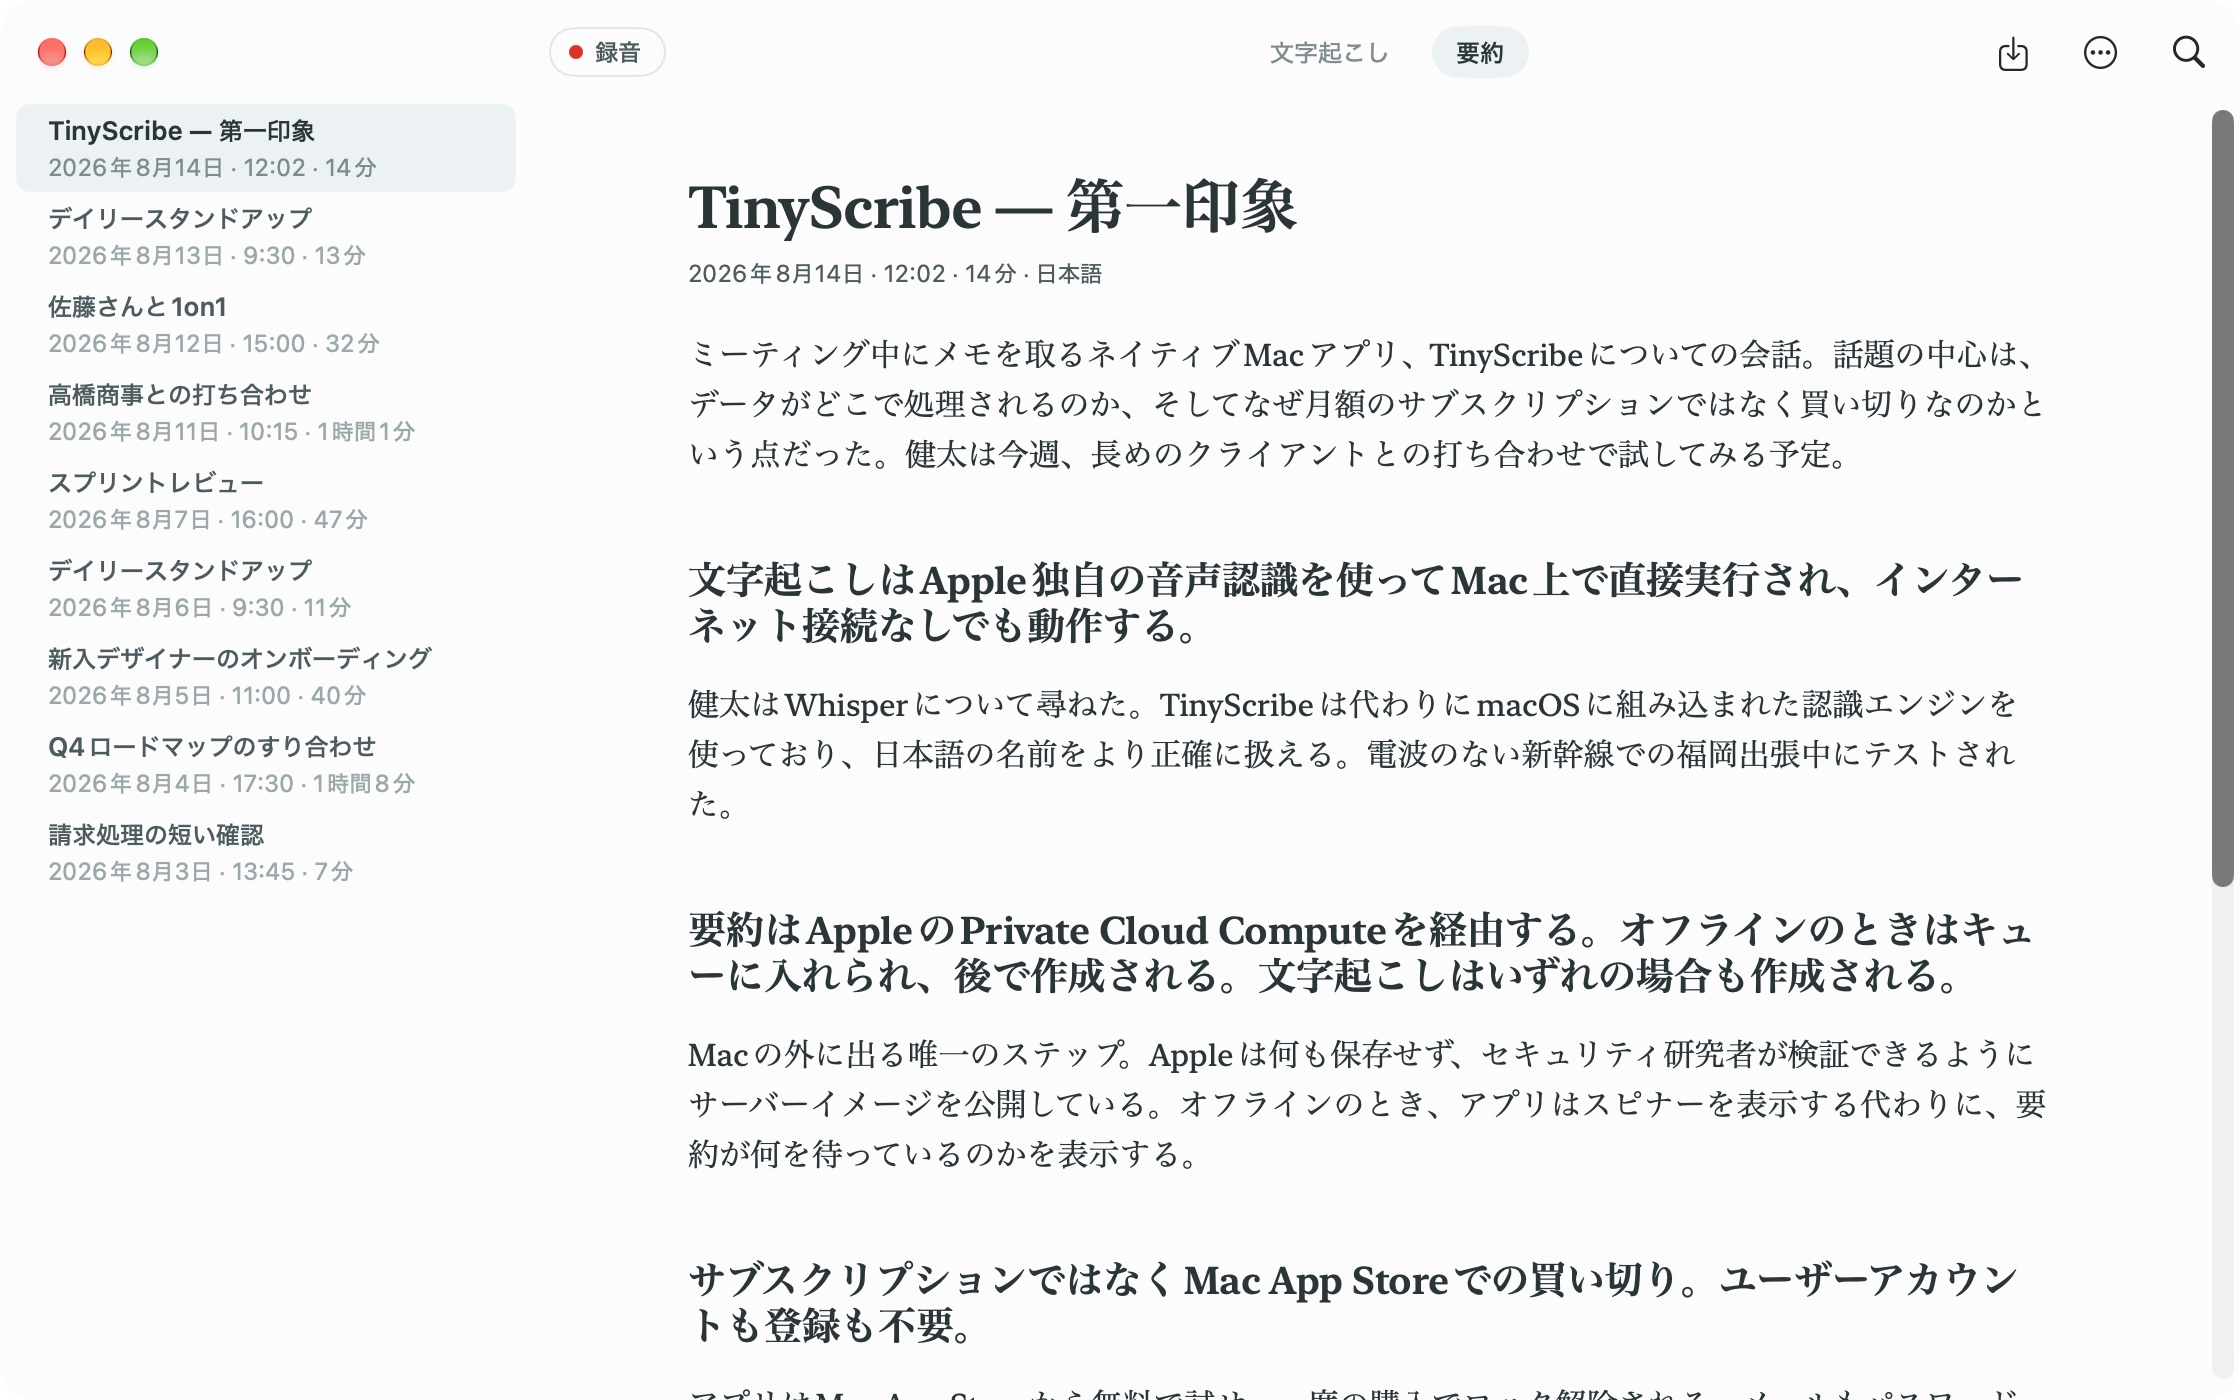Click the heading about 文字起こしはApple独自の音声認識

click(x=1355, y=603)
